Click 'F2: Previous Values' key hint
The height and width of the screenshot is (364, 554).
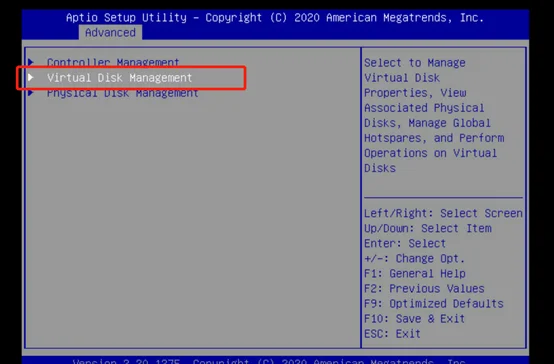click(x=424, y=288)
